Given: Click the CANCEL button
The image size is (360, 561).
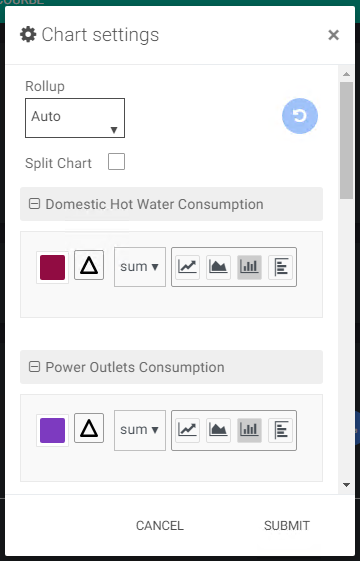Looking at the screenshot, I should point(160,526).
